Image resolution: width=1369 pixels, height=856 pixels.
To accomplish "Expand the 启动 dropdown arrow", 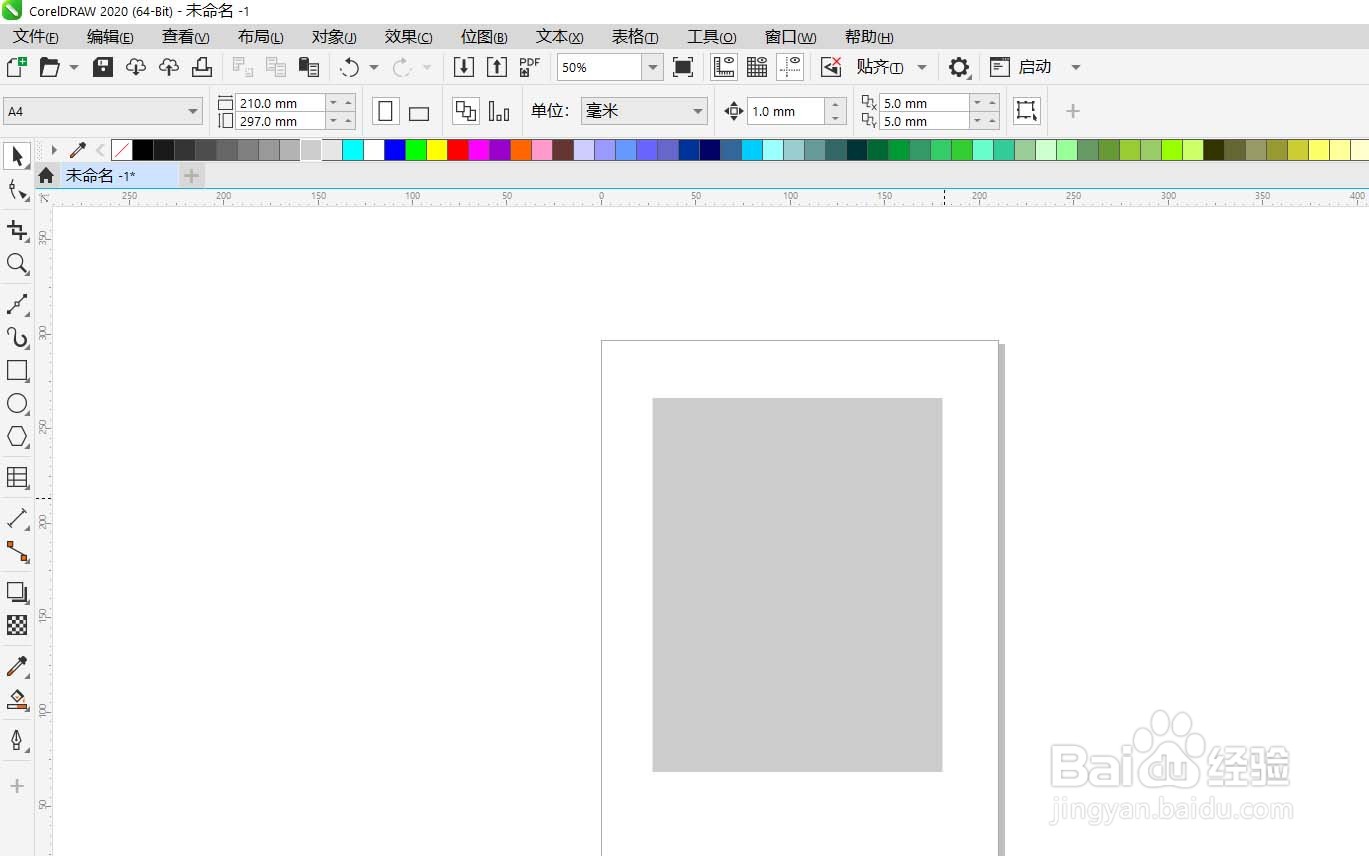I will pos(1076,67).
